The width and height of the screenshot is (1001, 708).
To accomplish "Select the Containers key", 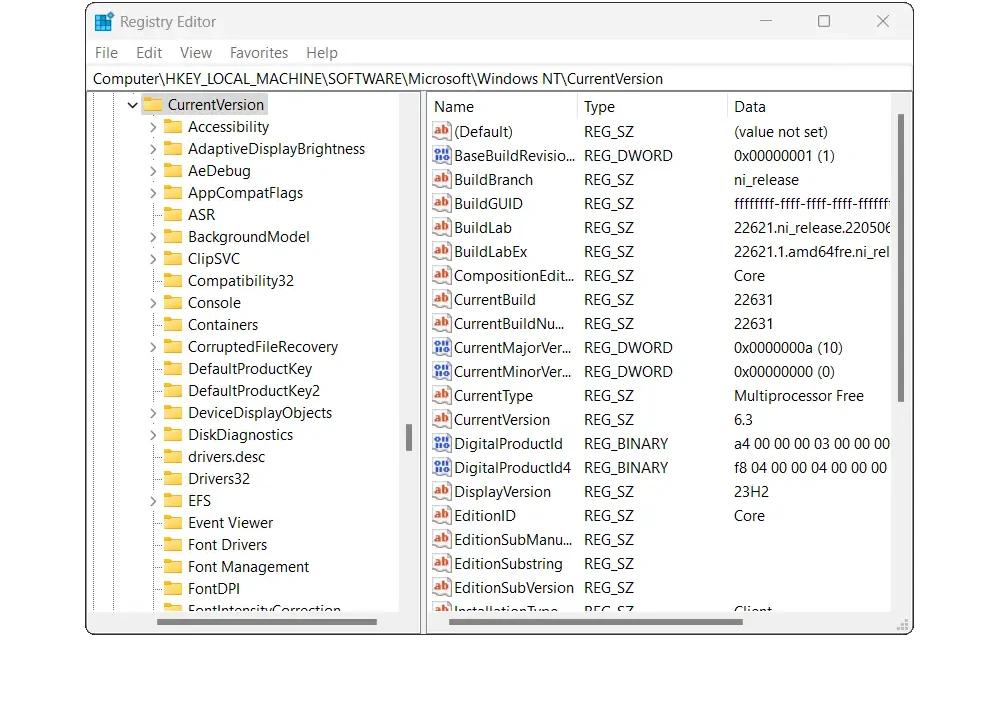I will [223, 325].
